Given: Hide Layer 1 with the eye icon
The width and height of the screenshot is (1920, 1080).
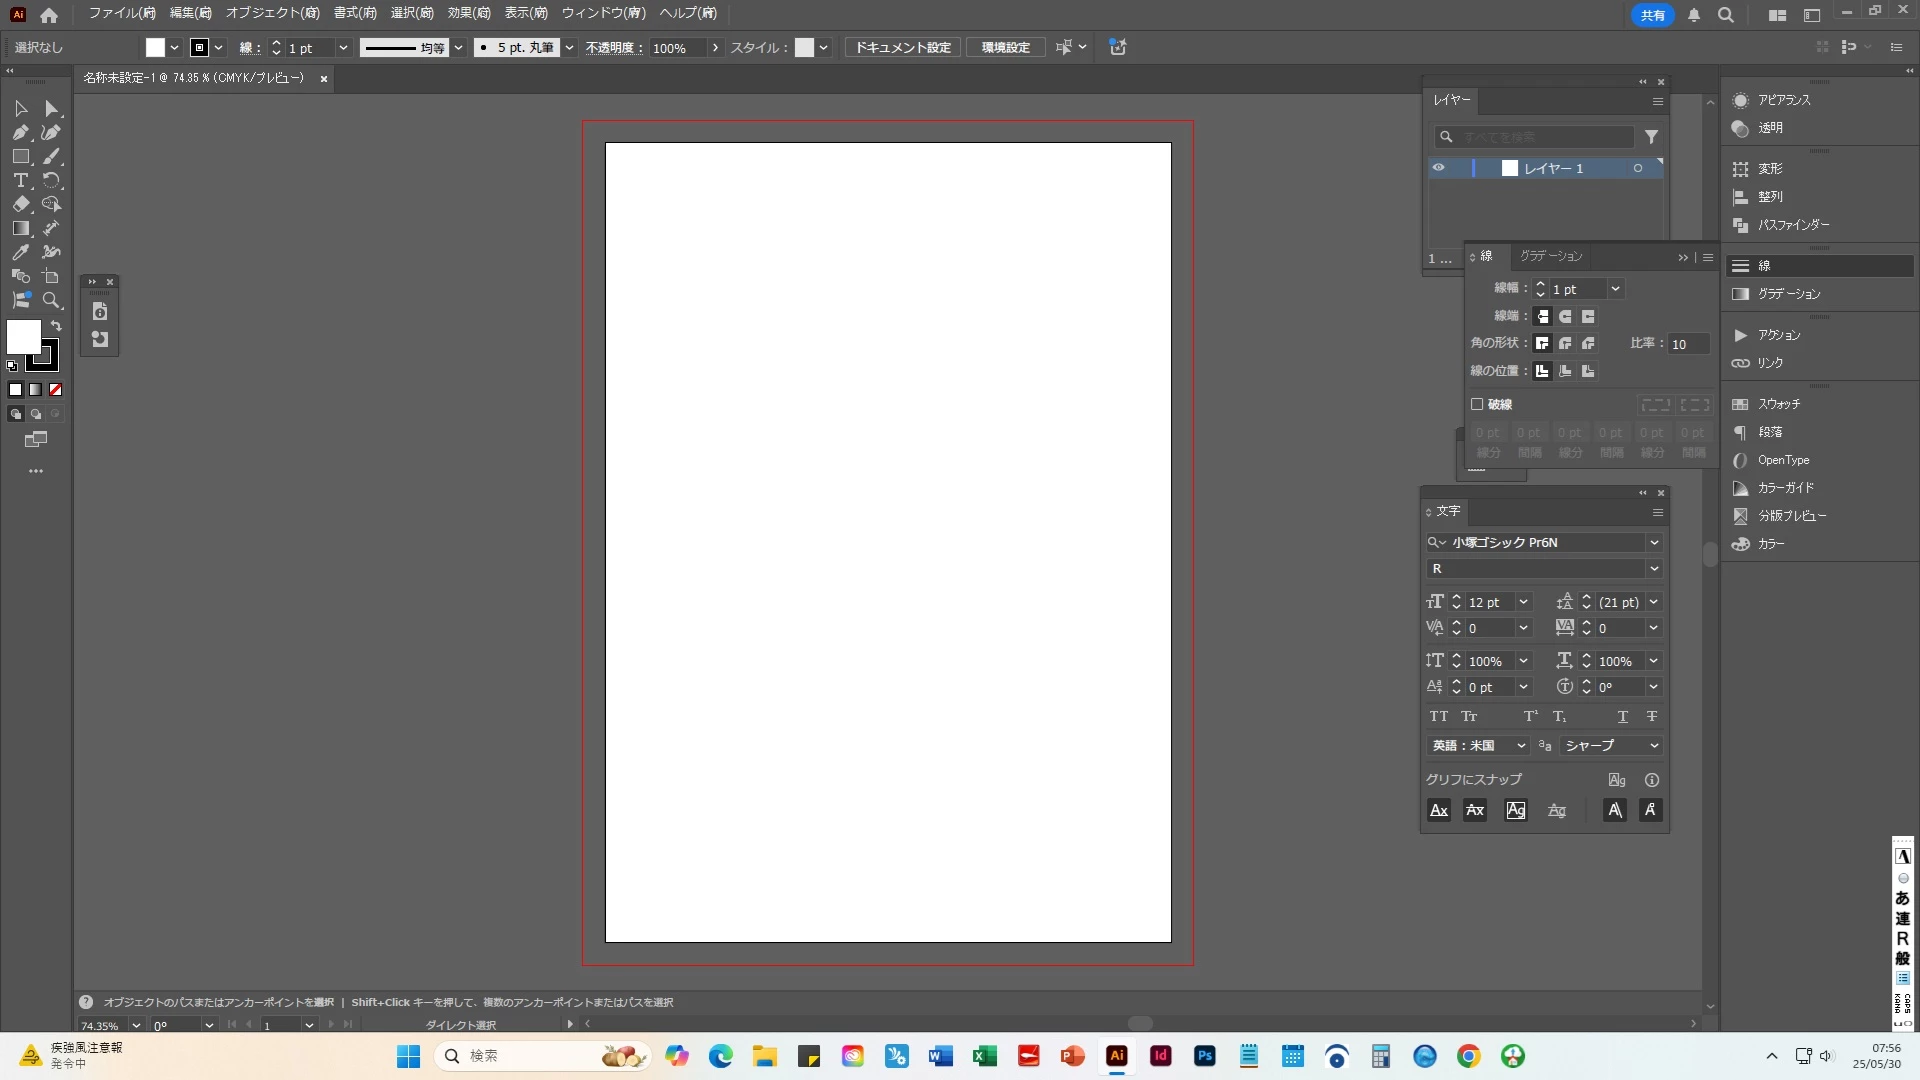Looking at the screenshot, I should click(1438, 168).
